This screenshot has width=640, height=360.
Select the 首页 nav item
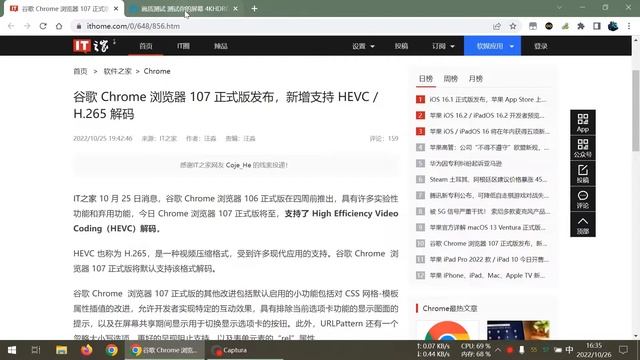click(146, 46)
